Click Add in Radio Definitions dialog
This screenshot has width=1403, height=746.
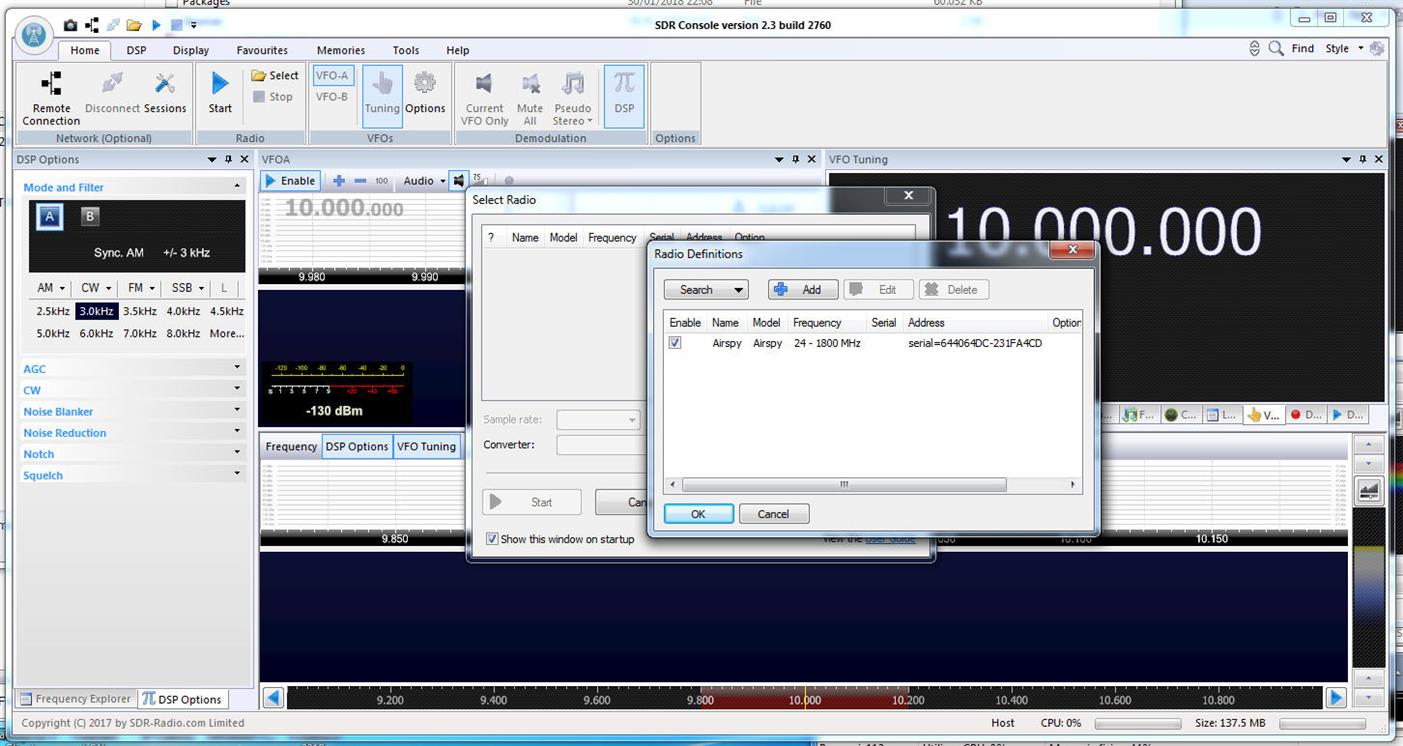tap(803, 289)
